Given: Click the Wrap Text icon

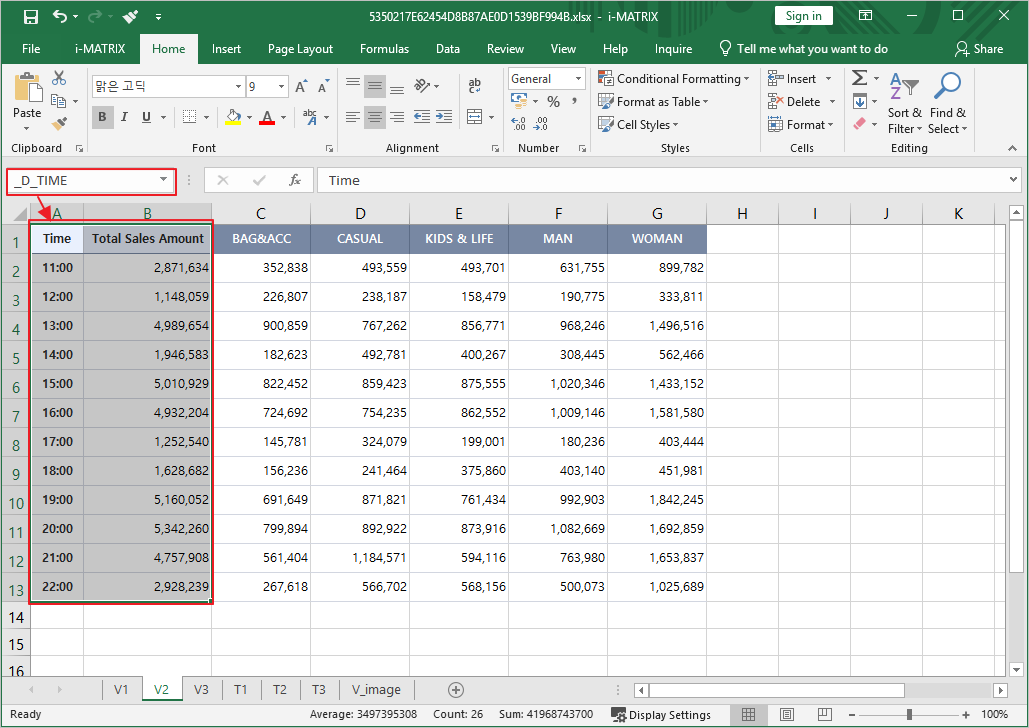Looking at the screenshot, I should point(474,87).
